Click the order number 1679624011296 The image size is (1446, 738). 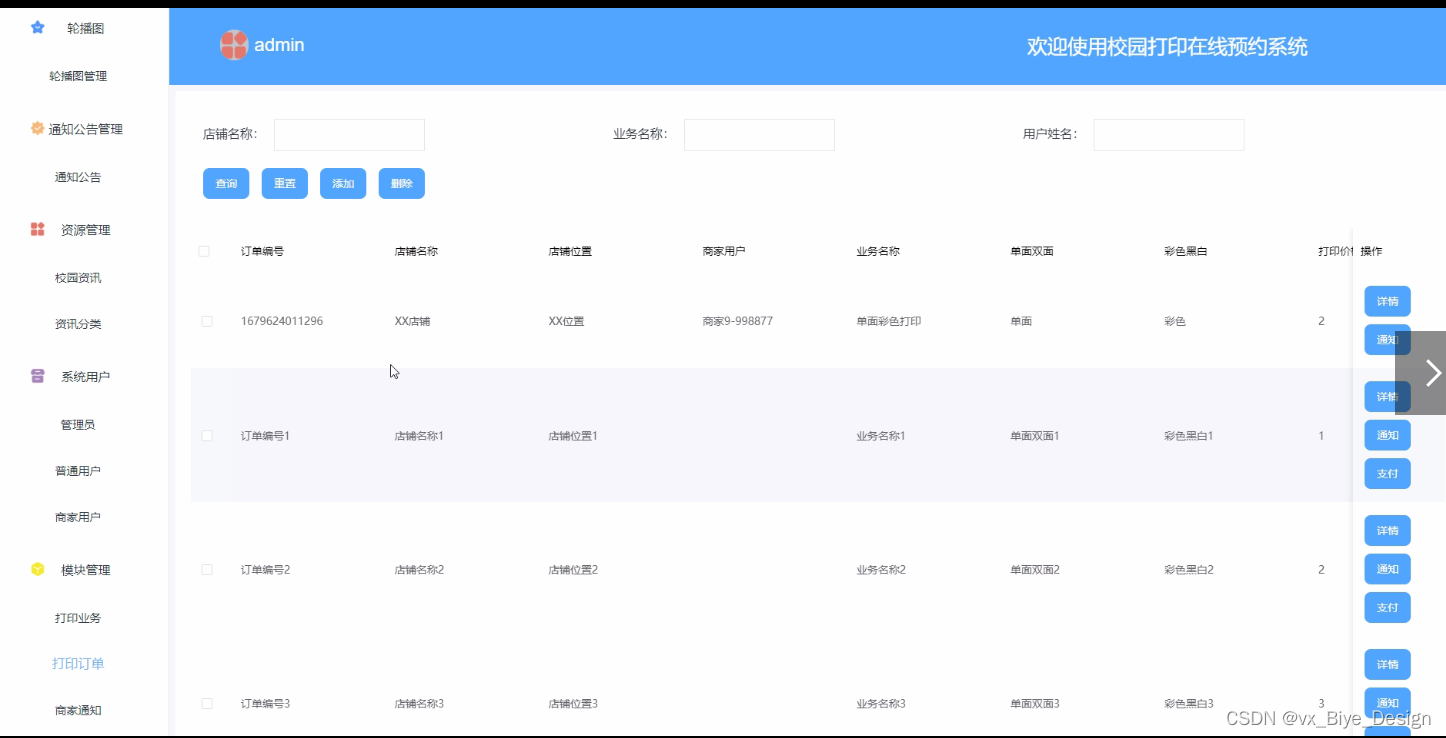(x=282, y=321)
